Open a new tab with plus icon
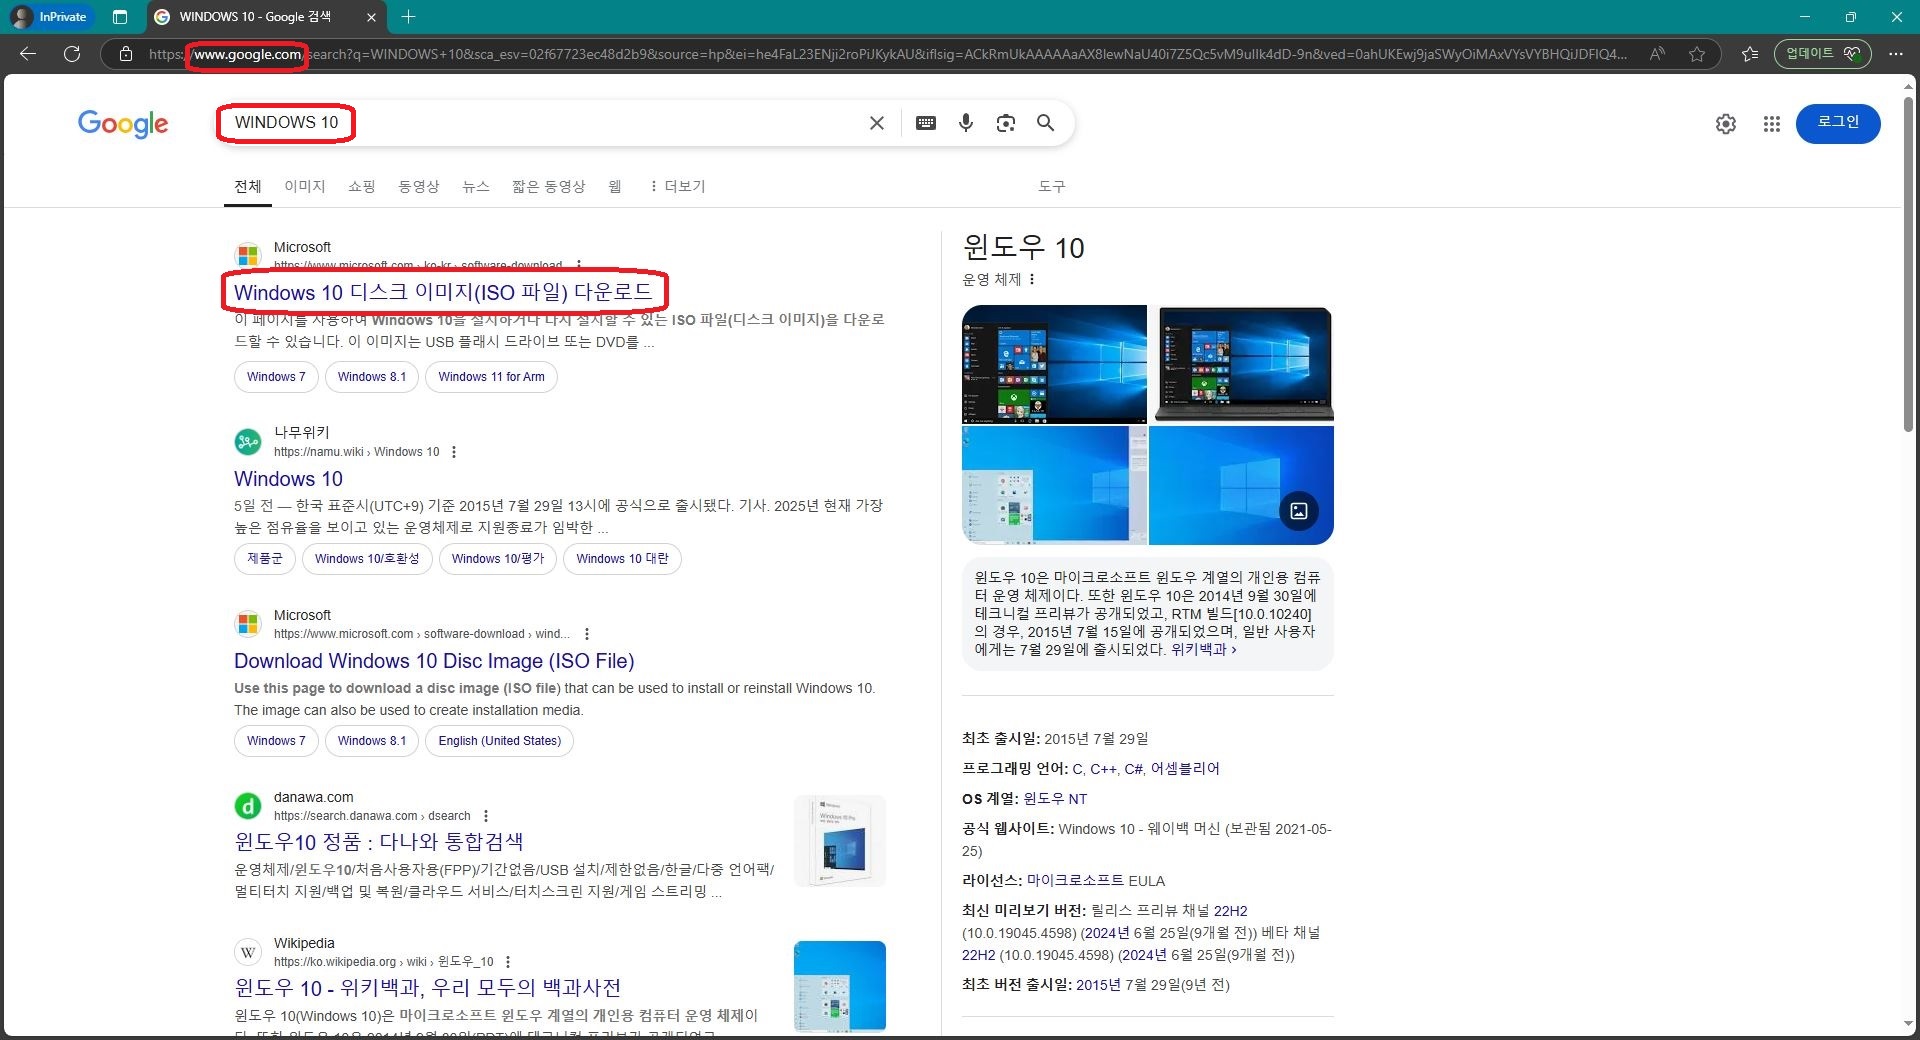This screenshot has width=1920, height=1040. click(x=408, y=17)
